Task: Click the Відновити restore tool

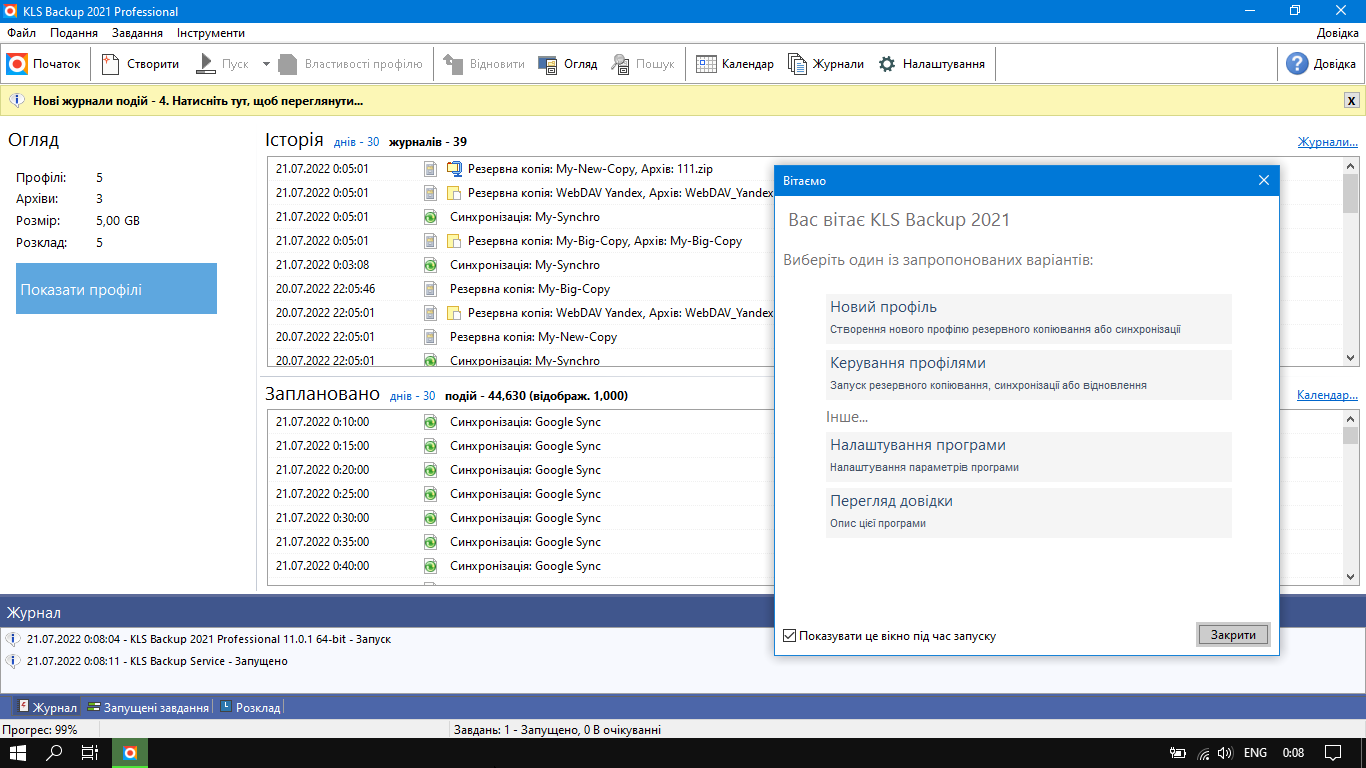Action: tap(483, 64)
